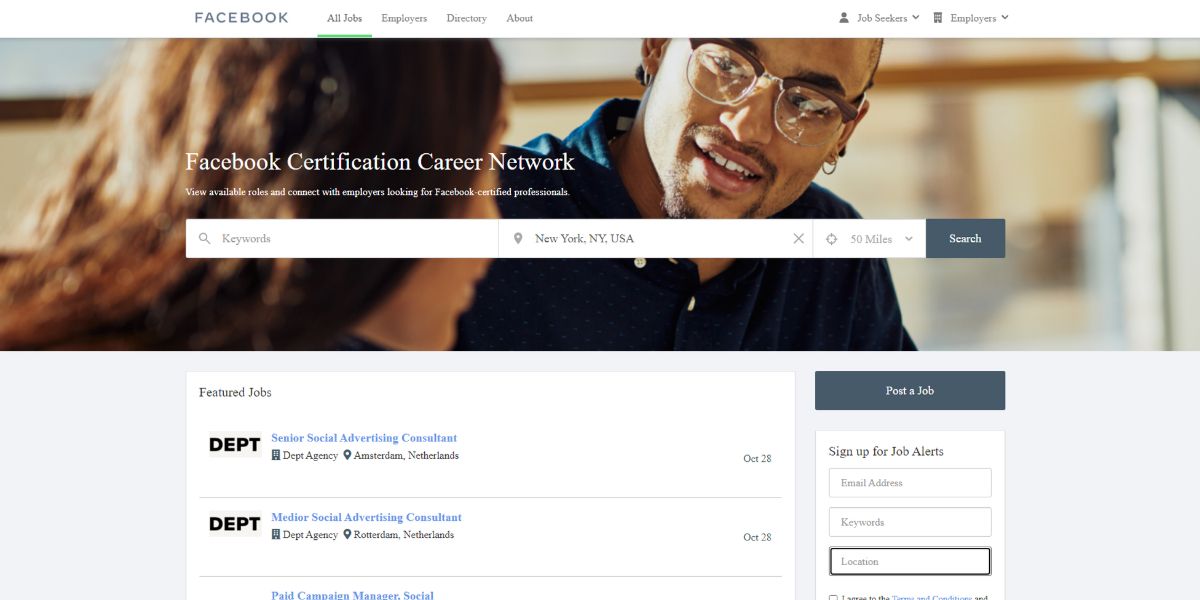Expand the Employers account menu at top right
This screenshot has width=1200, height=600.
pyautogui.click(x=971, y=18)
